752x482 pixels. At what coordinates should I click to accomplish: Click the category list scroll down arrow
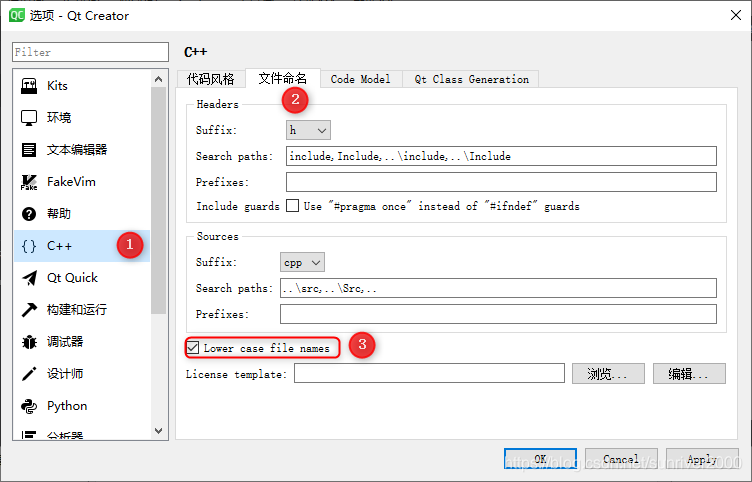158,431
